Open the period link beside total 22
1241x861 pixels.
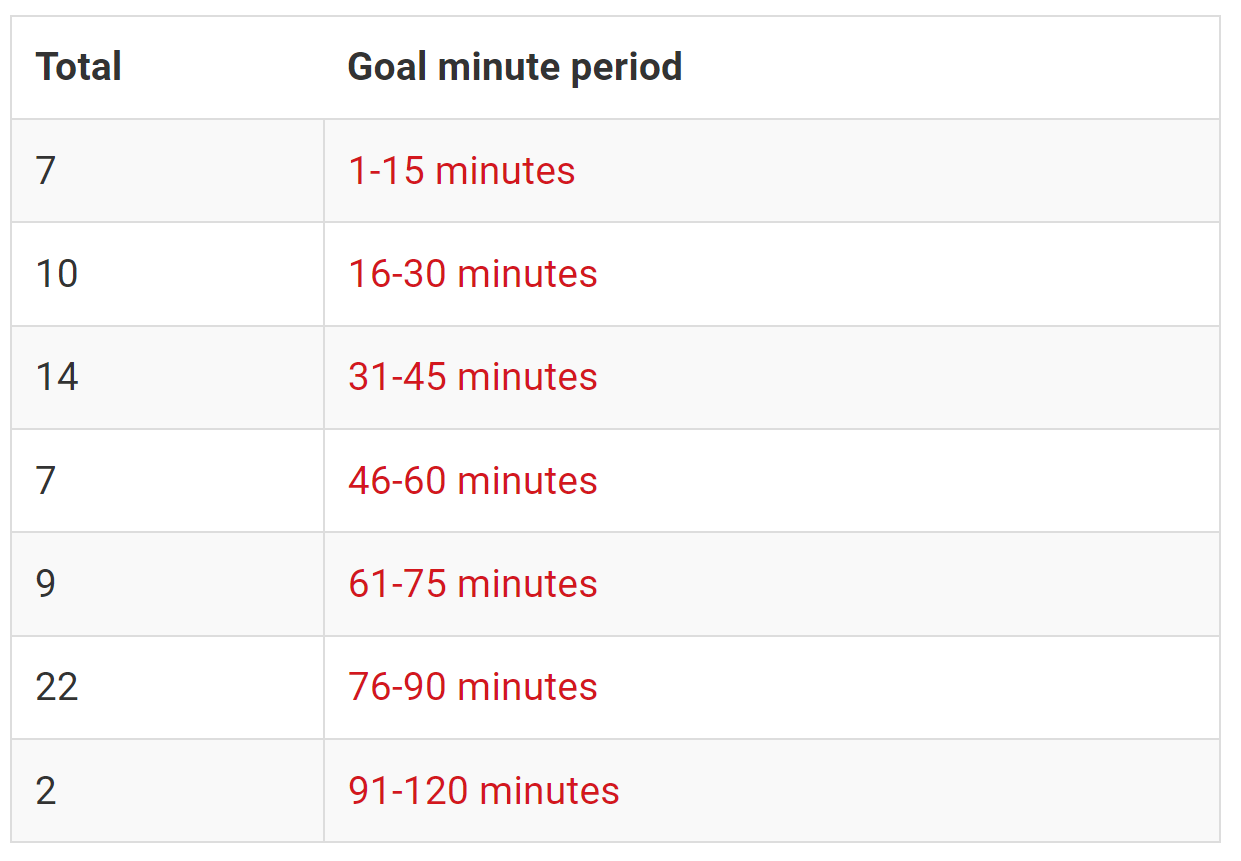[x=472, y=687]
